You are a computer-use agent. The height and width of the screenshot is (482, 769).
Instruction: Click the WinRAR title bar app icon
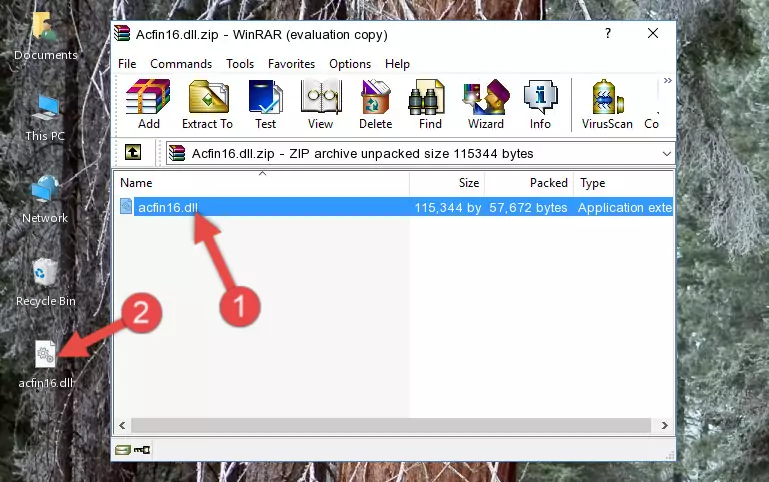click(x=122, y=34)
